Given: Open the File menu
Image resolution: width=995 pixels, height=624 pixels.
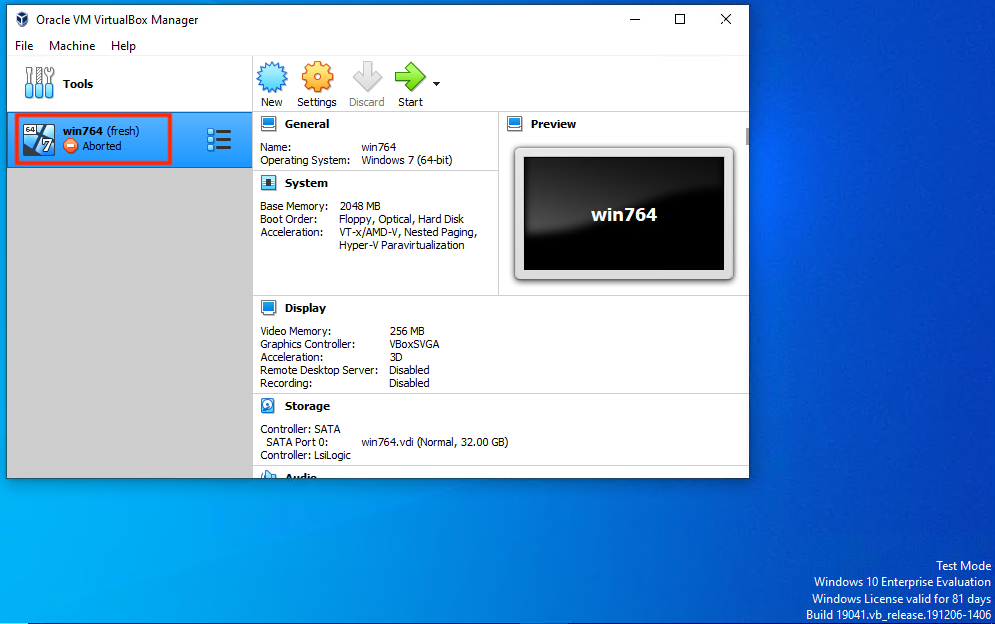Looking at the screenshot, I should coord(24,46).
